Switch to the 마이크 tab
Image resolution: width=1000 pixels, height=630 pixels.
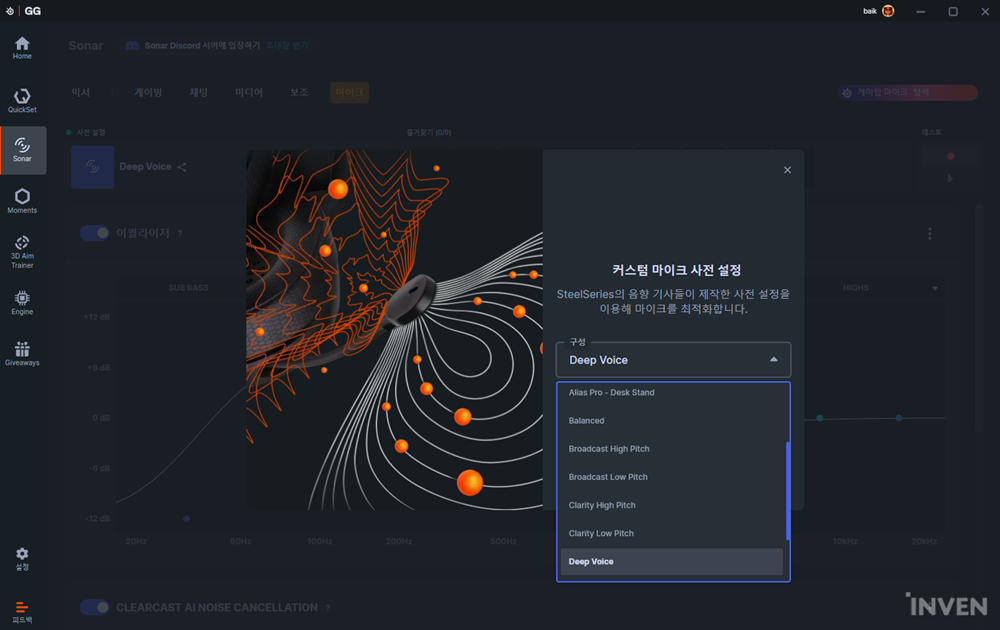click(349, 92)
